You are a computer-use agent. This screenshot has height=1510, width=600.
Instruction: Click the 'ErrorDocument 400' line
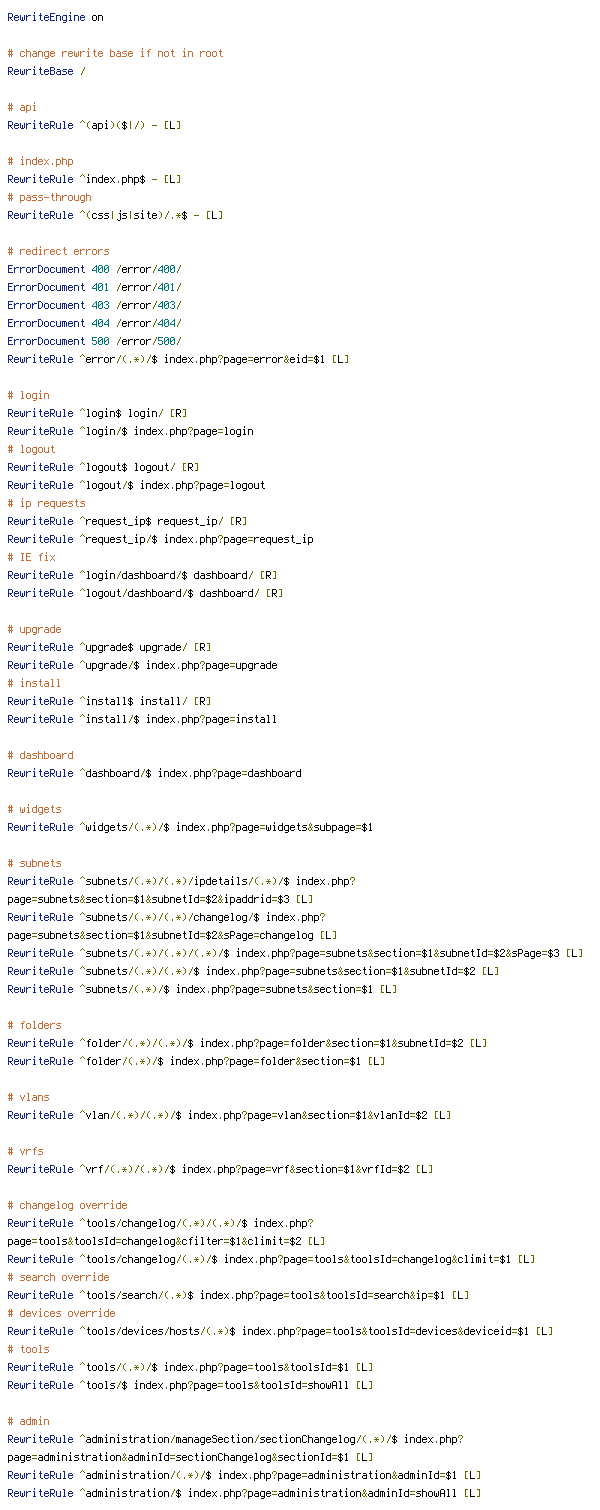pyautogui.click(x=94, y=269)
